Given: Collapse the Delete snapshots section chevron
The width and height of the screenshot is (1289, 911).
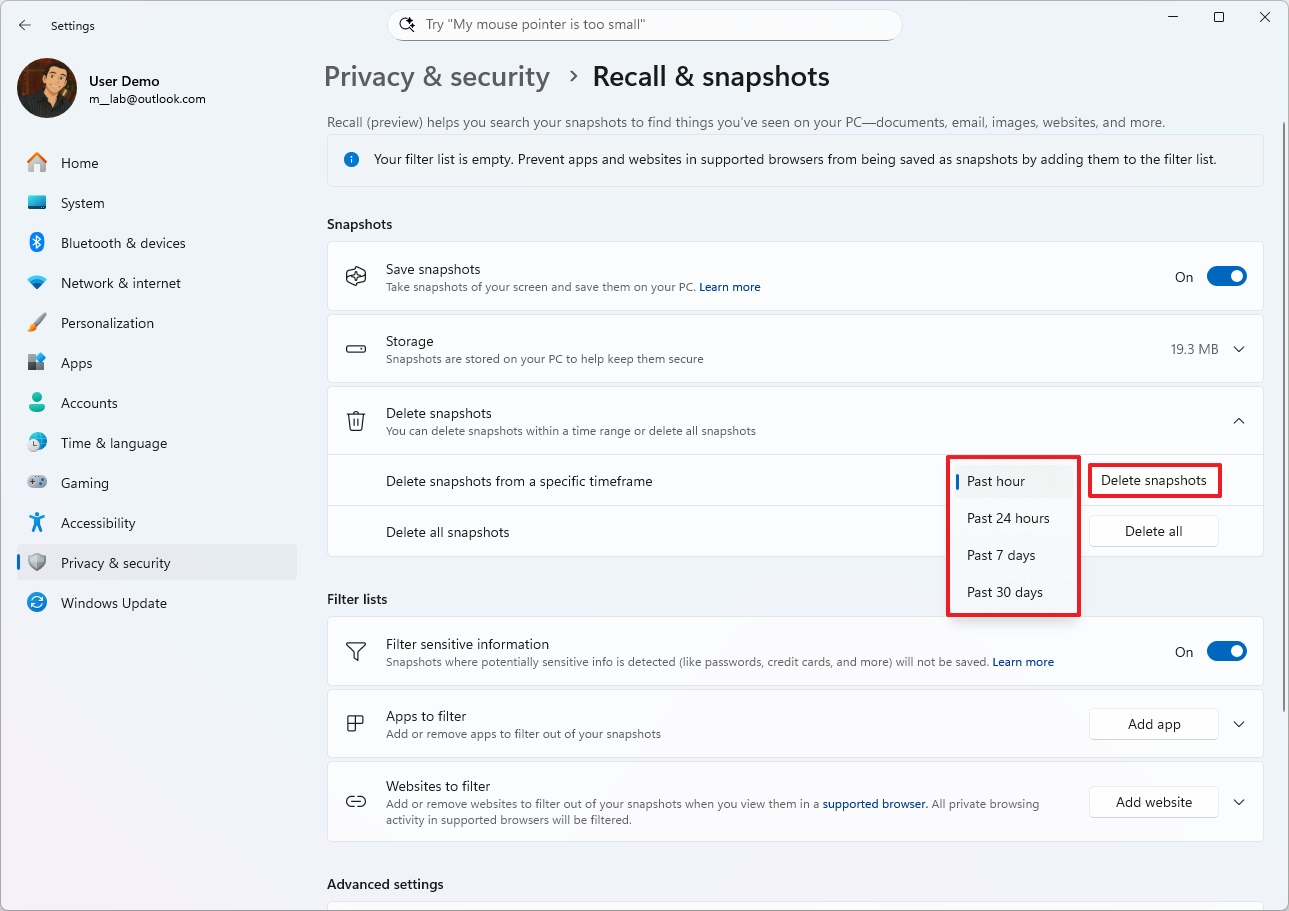Looking at the screenshot, I should tap(1239, 421).
